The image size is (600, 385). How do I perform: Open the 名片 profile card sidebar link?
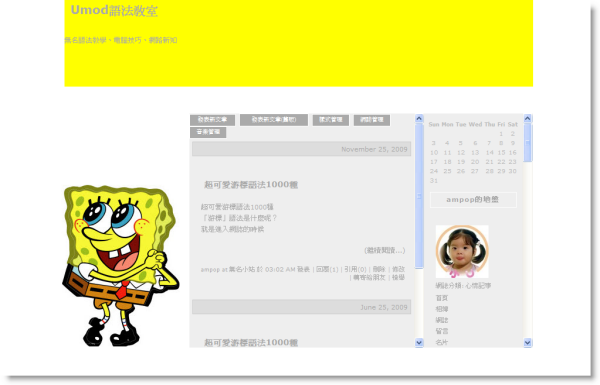click(x=442, y=342)
